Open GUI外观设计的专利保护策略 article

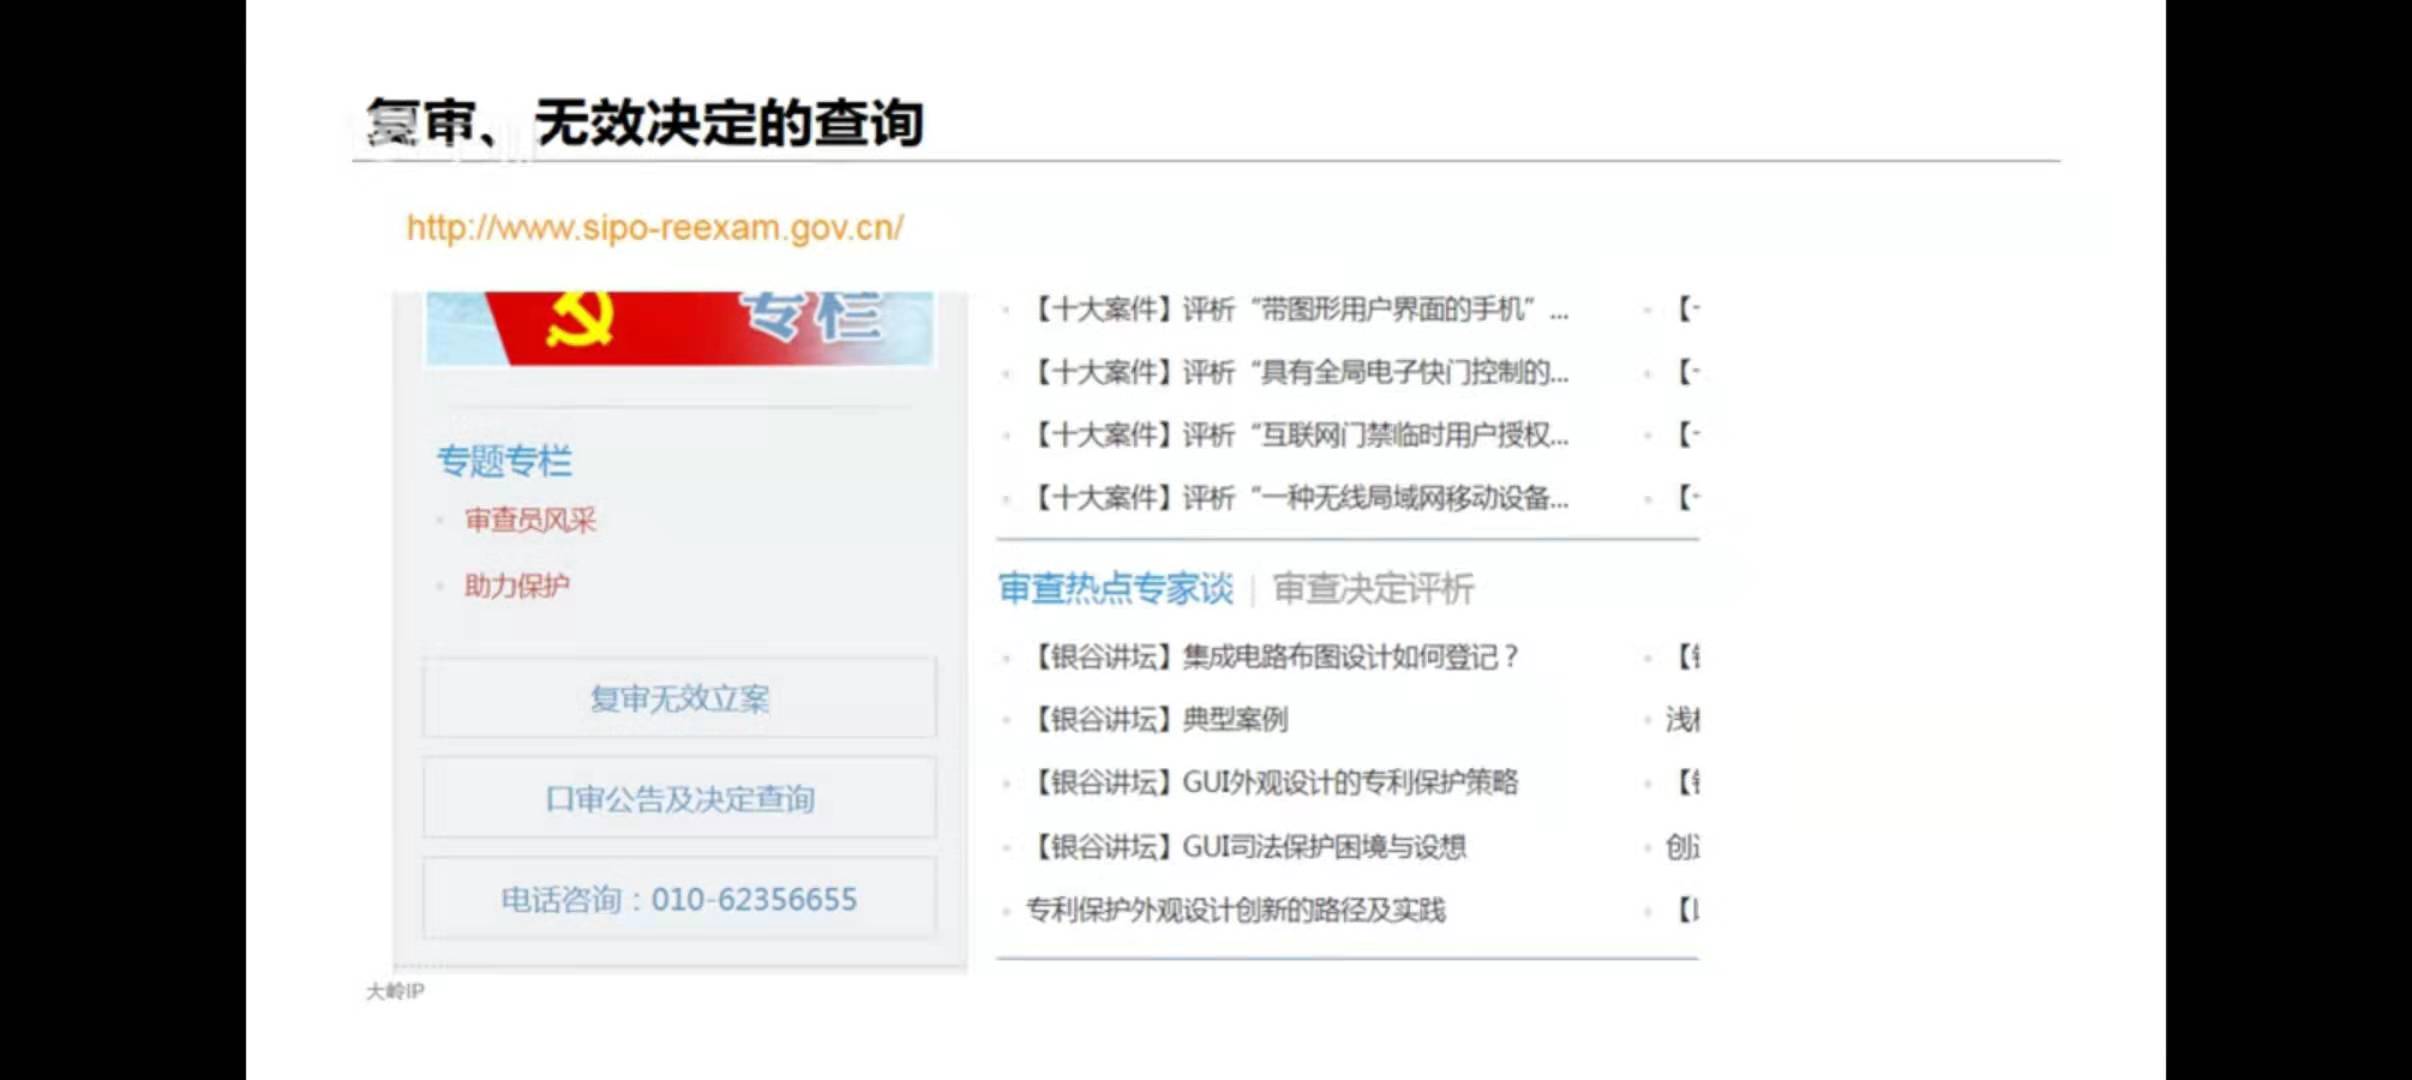click(x=1275, y=782)
